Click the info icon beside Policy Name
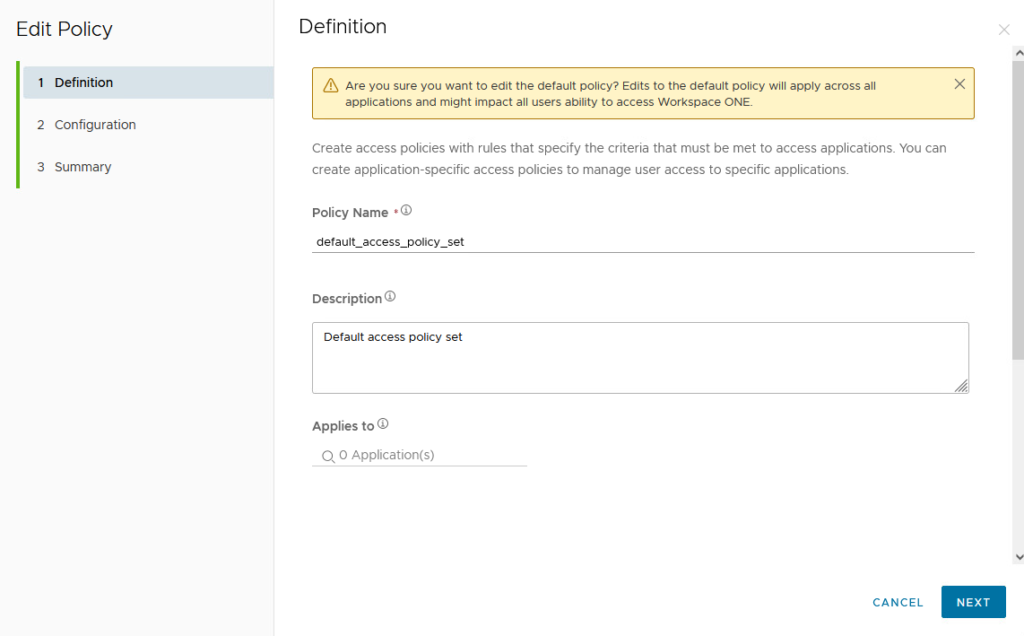 (x=406, y=211)
